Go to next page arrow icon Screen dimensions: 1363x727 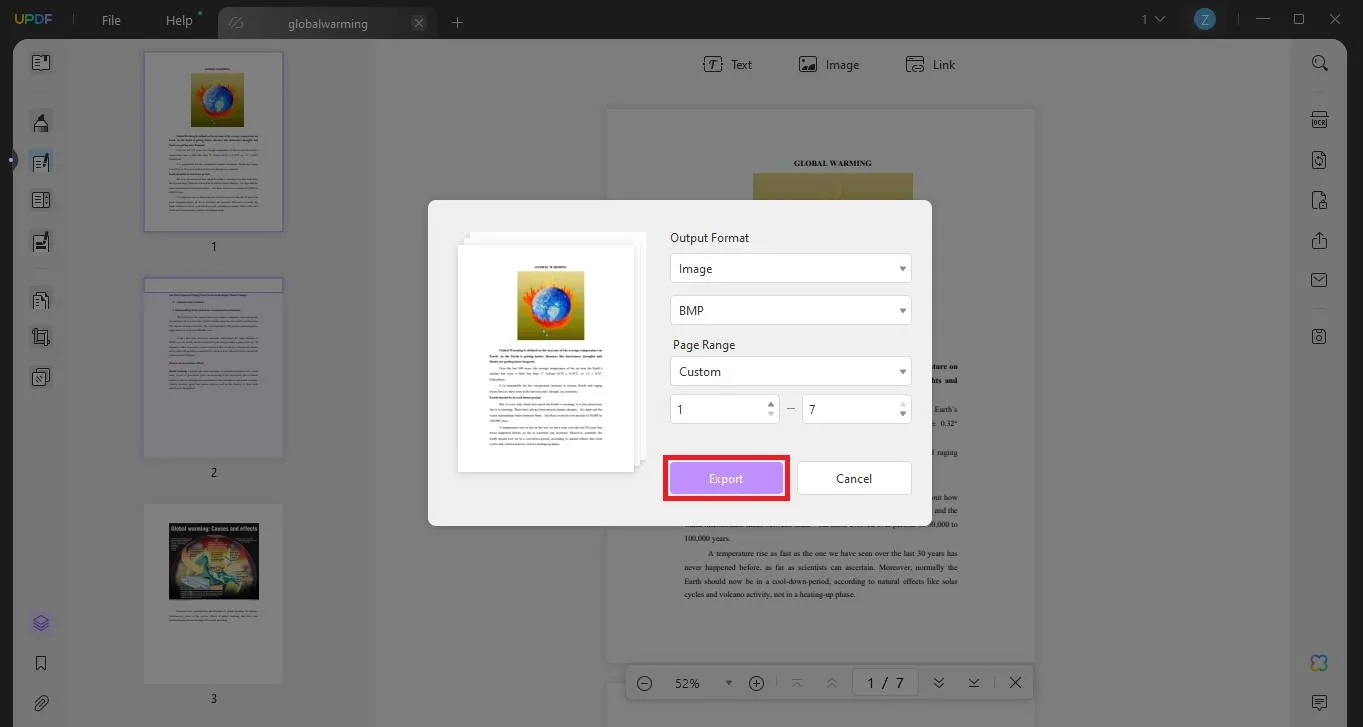tap(938, 683)
